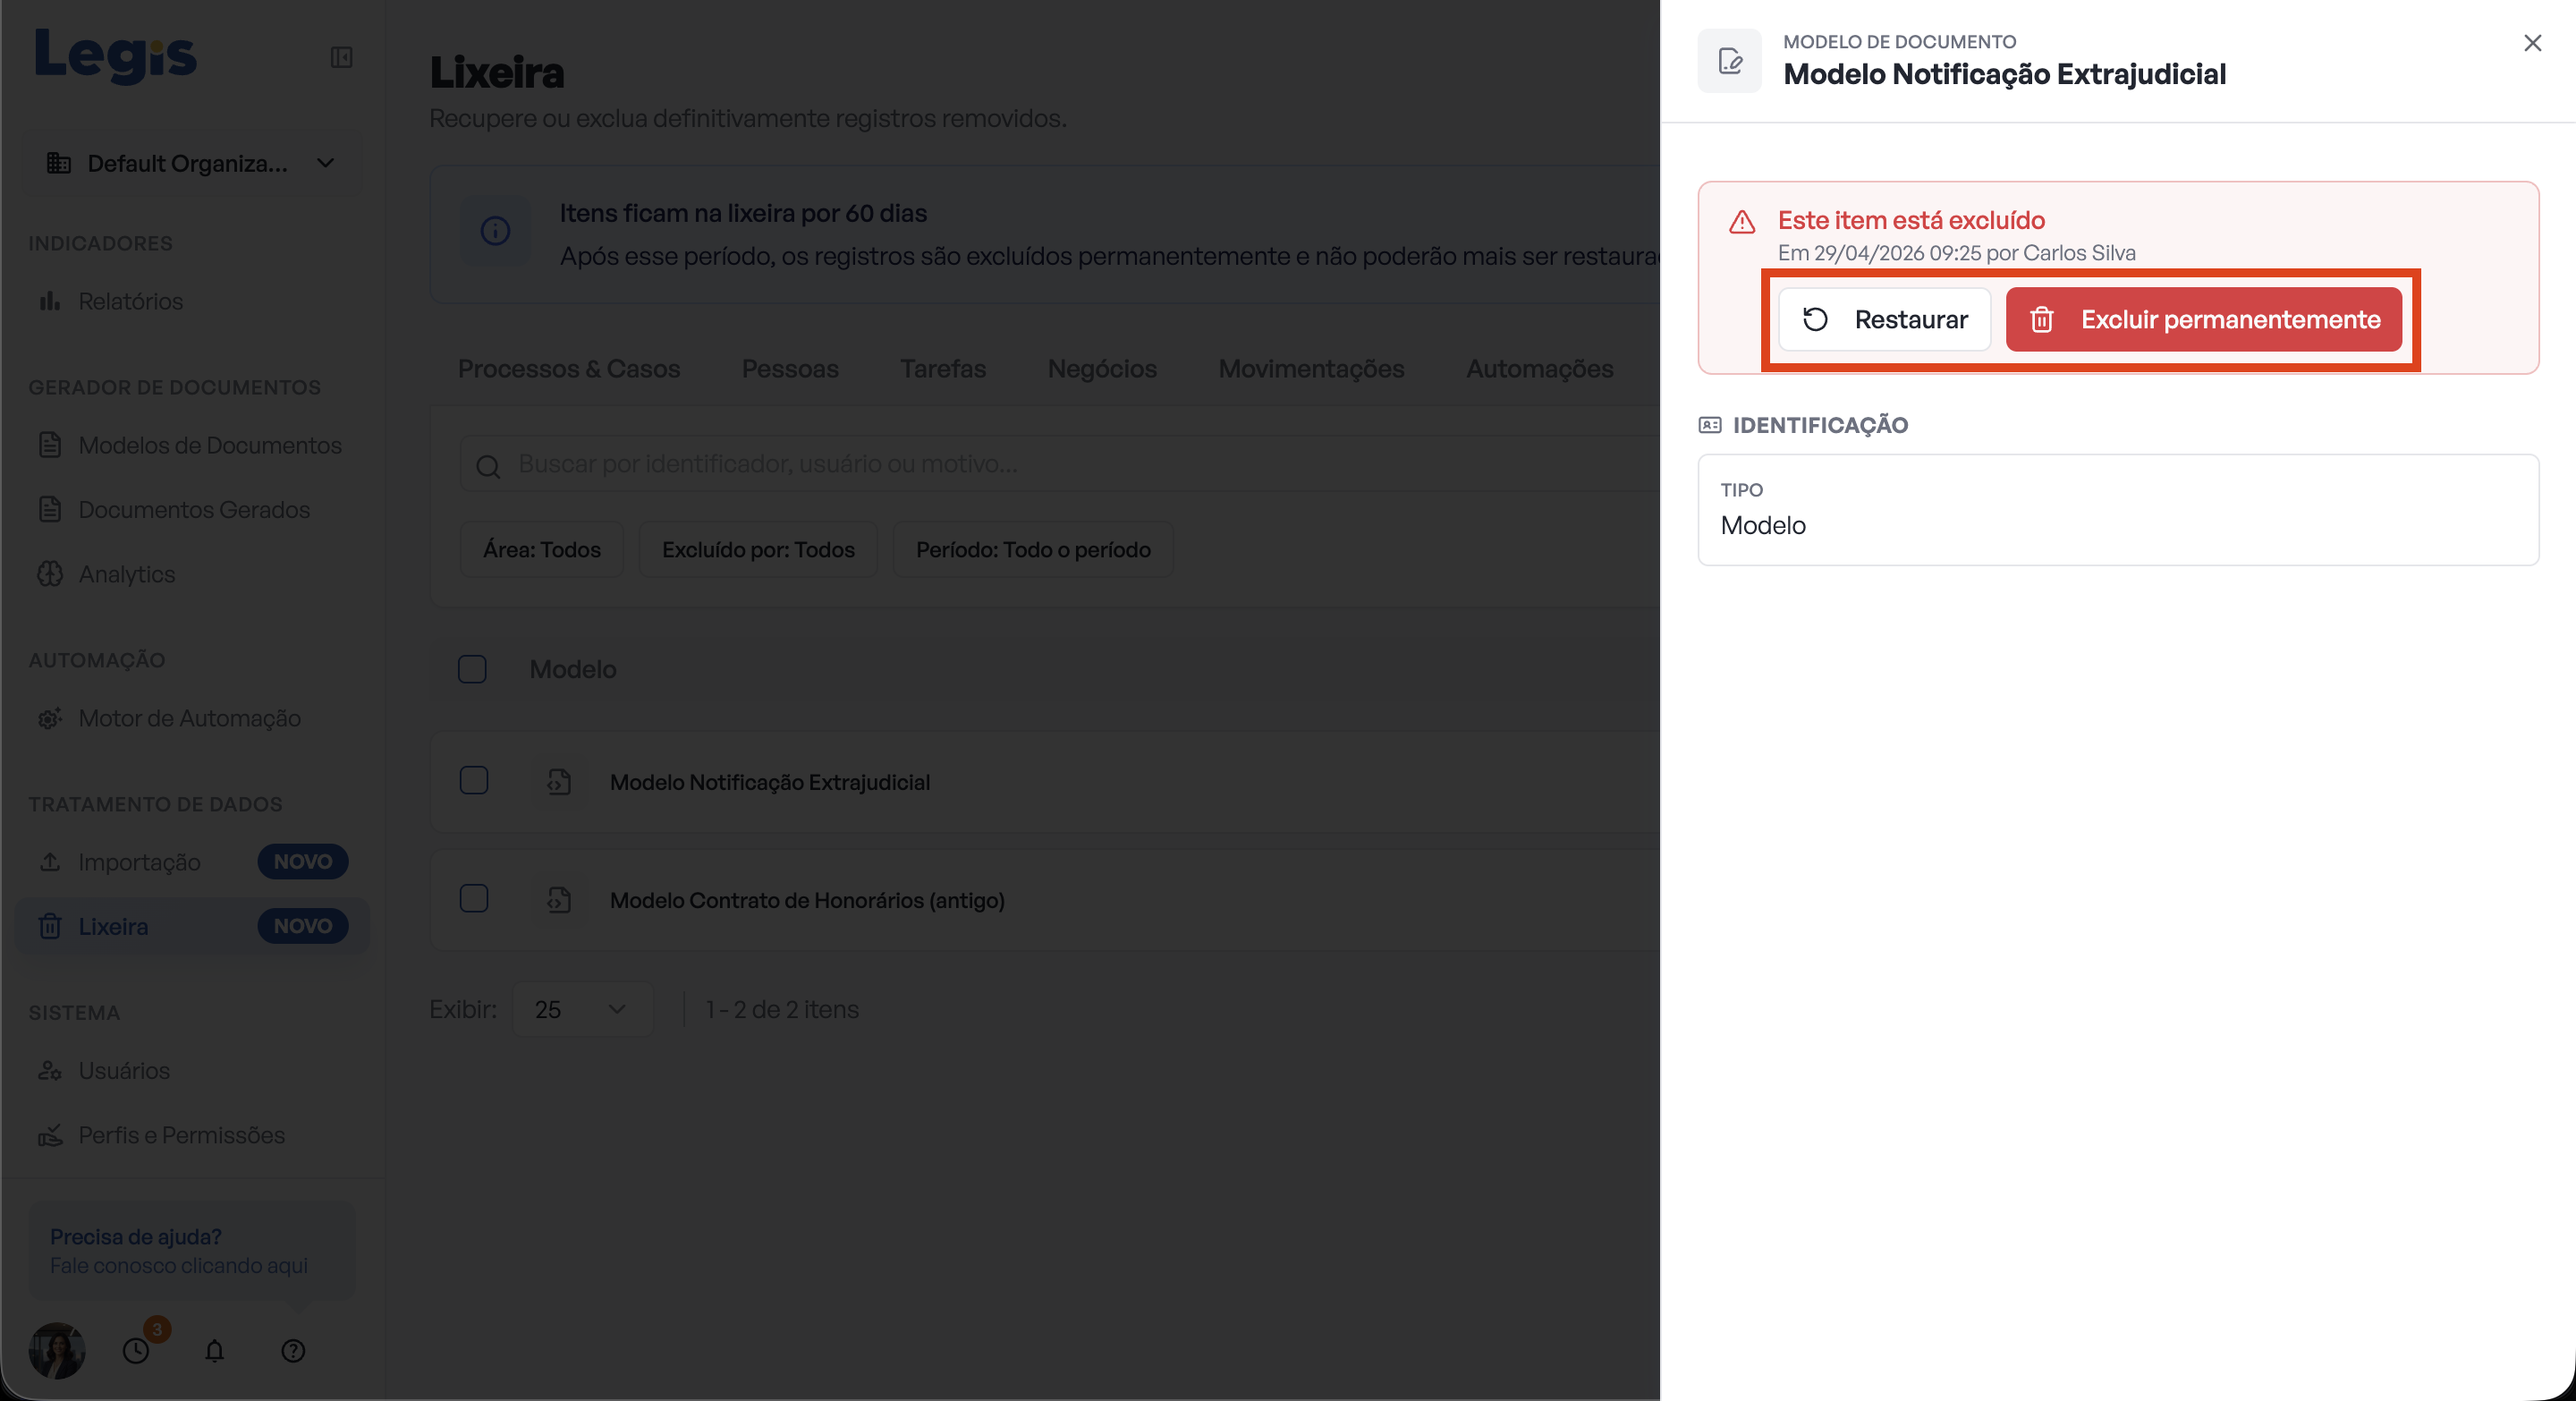
Task: Click the Tipo Modelo field
Action: pos(2118,510)
